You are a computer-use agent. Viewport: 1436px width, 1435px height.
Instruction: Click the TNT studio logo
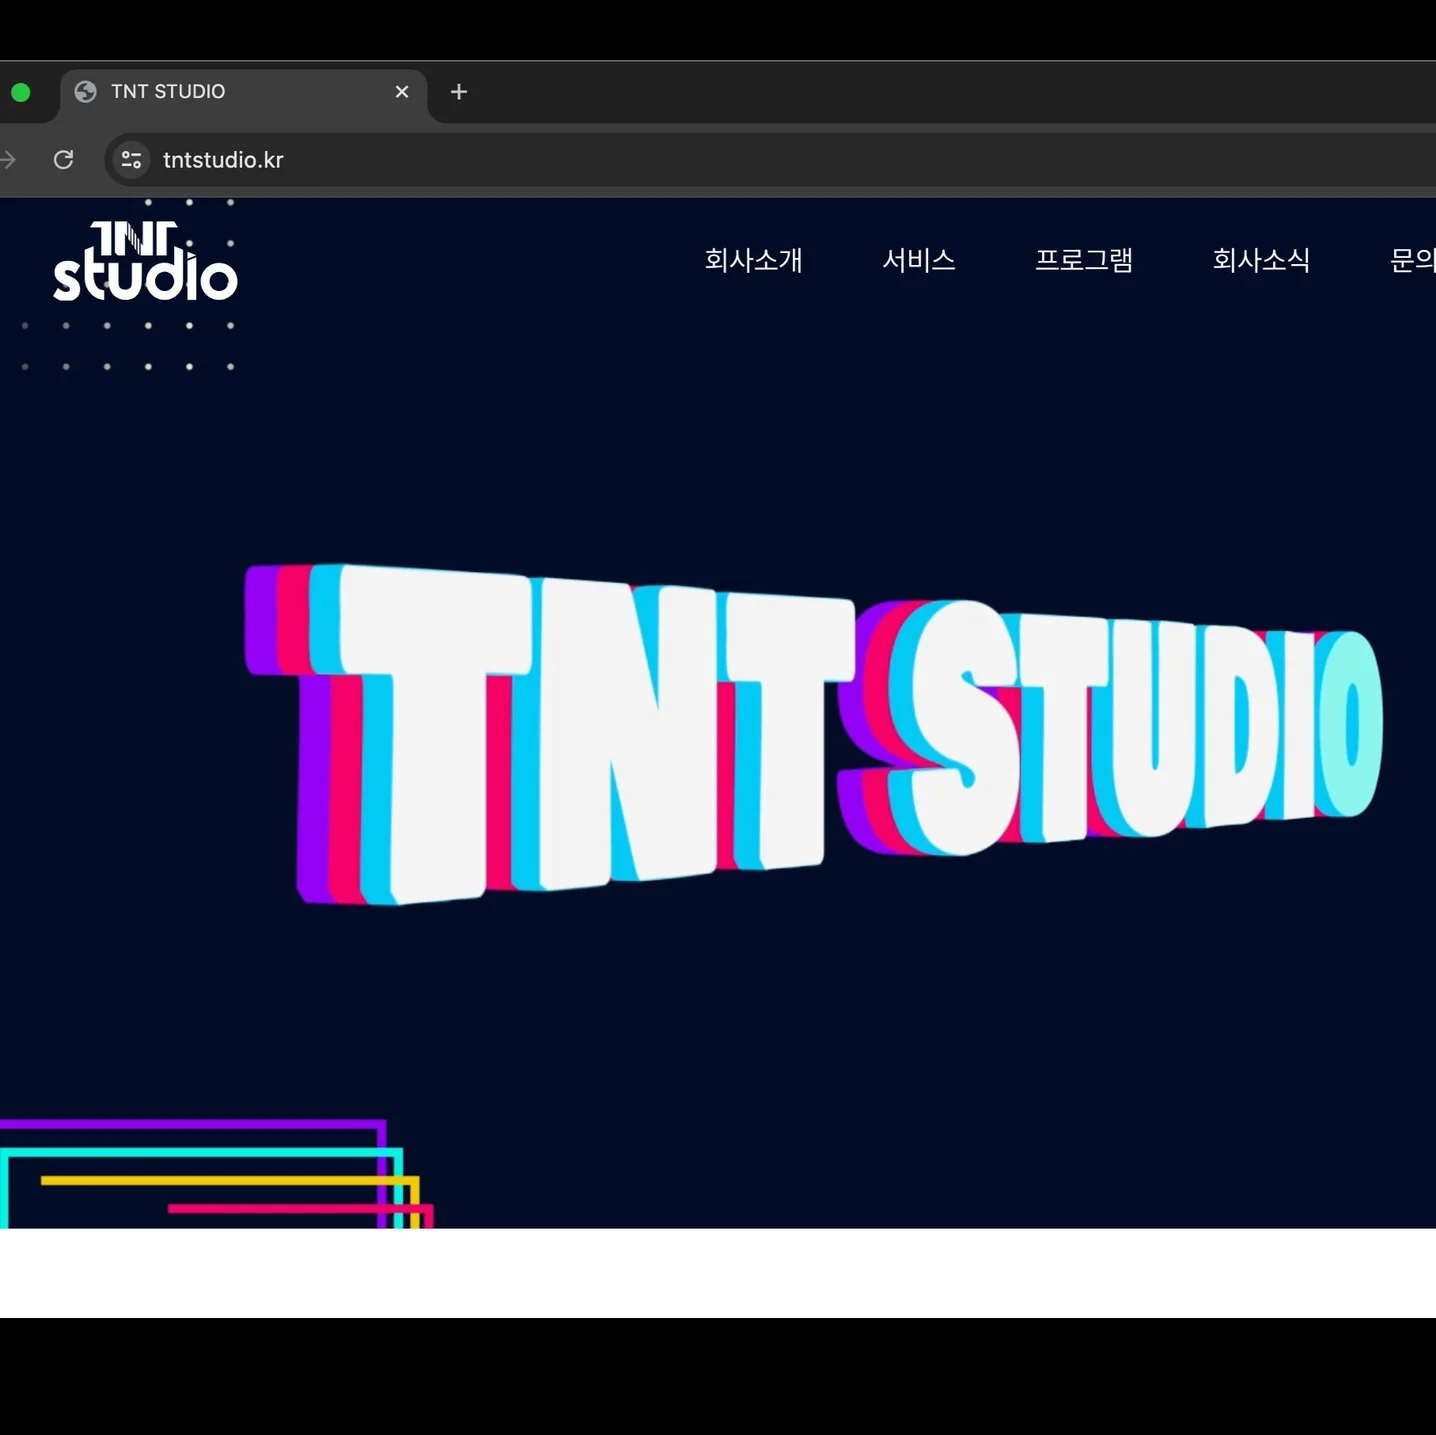[x=145, y=261]
